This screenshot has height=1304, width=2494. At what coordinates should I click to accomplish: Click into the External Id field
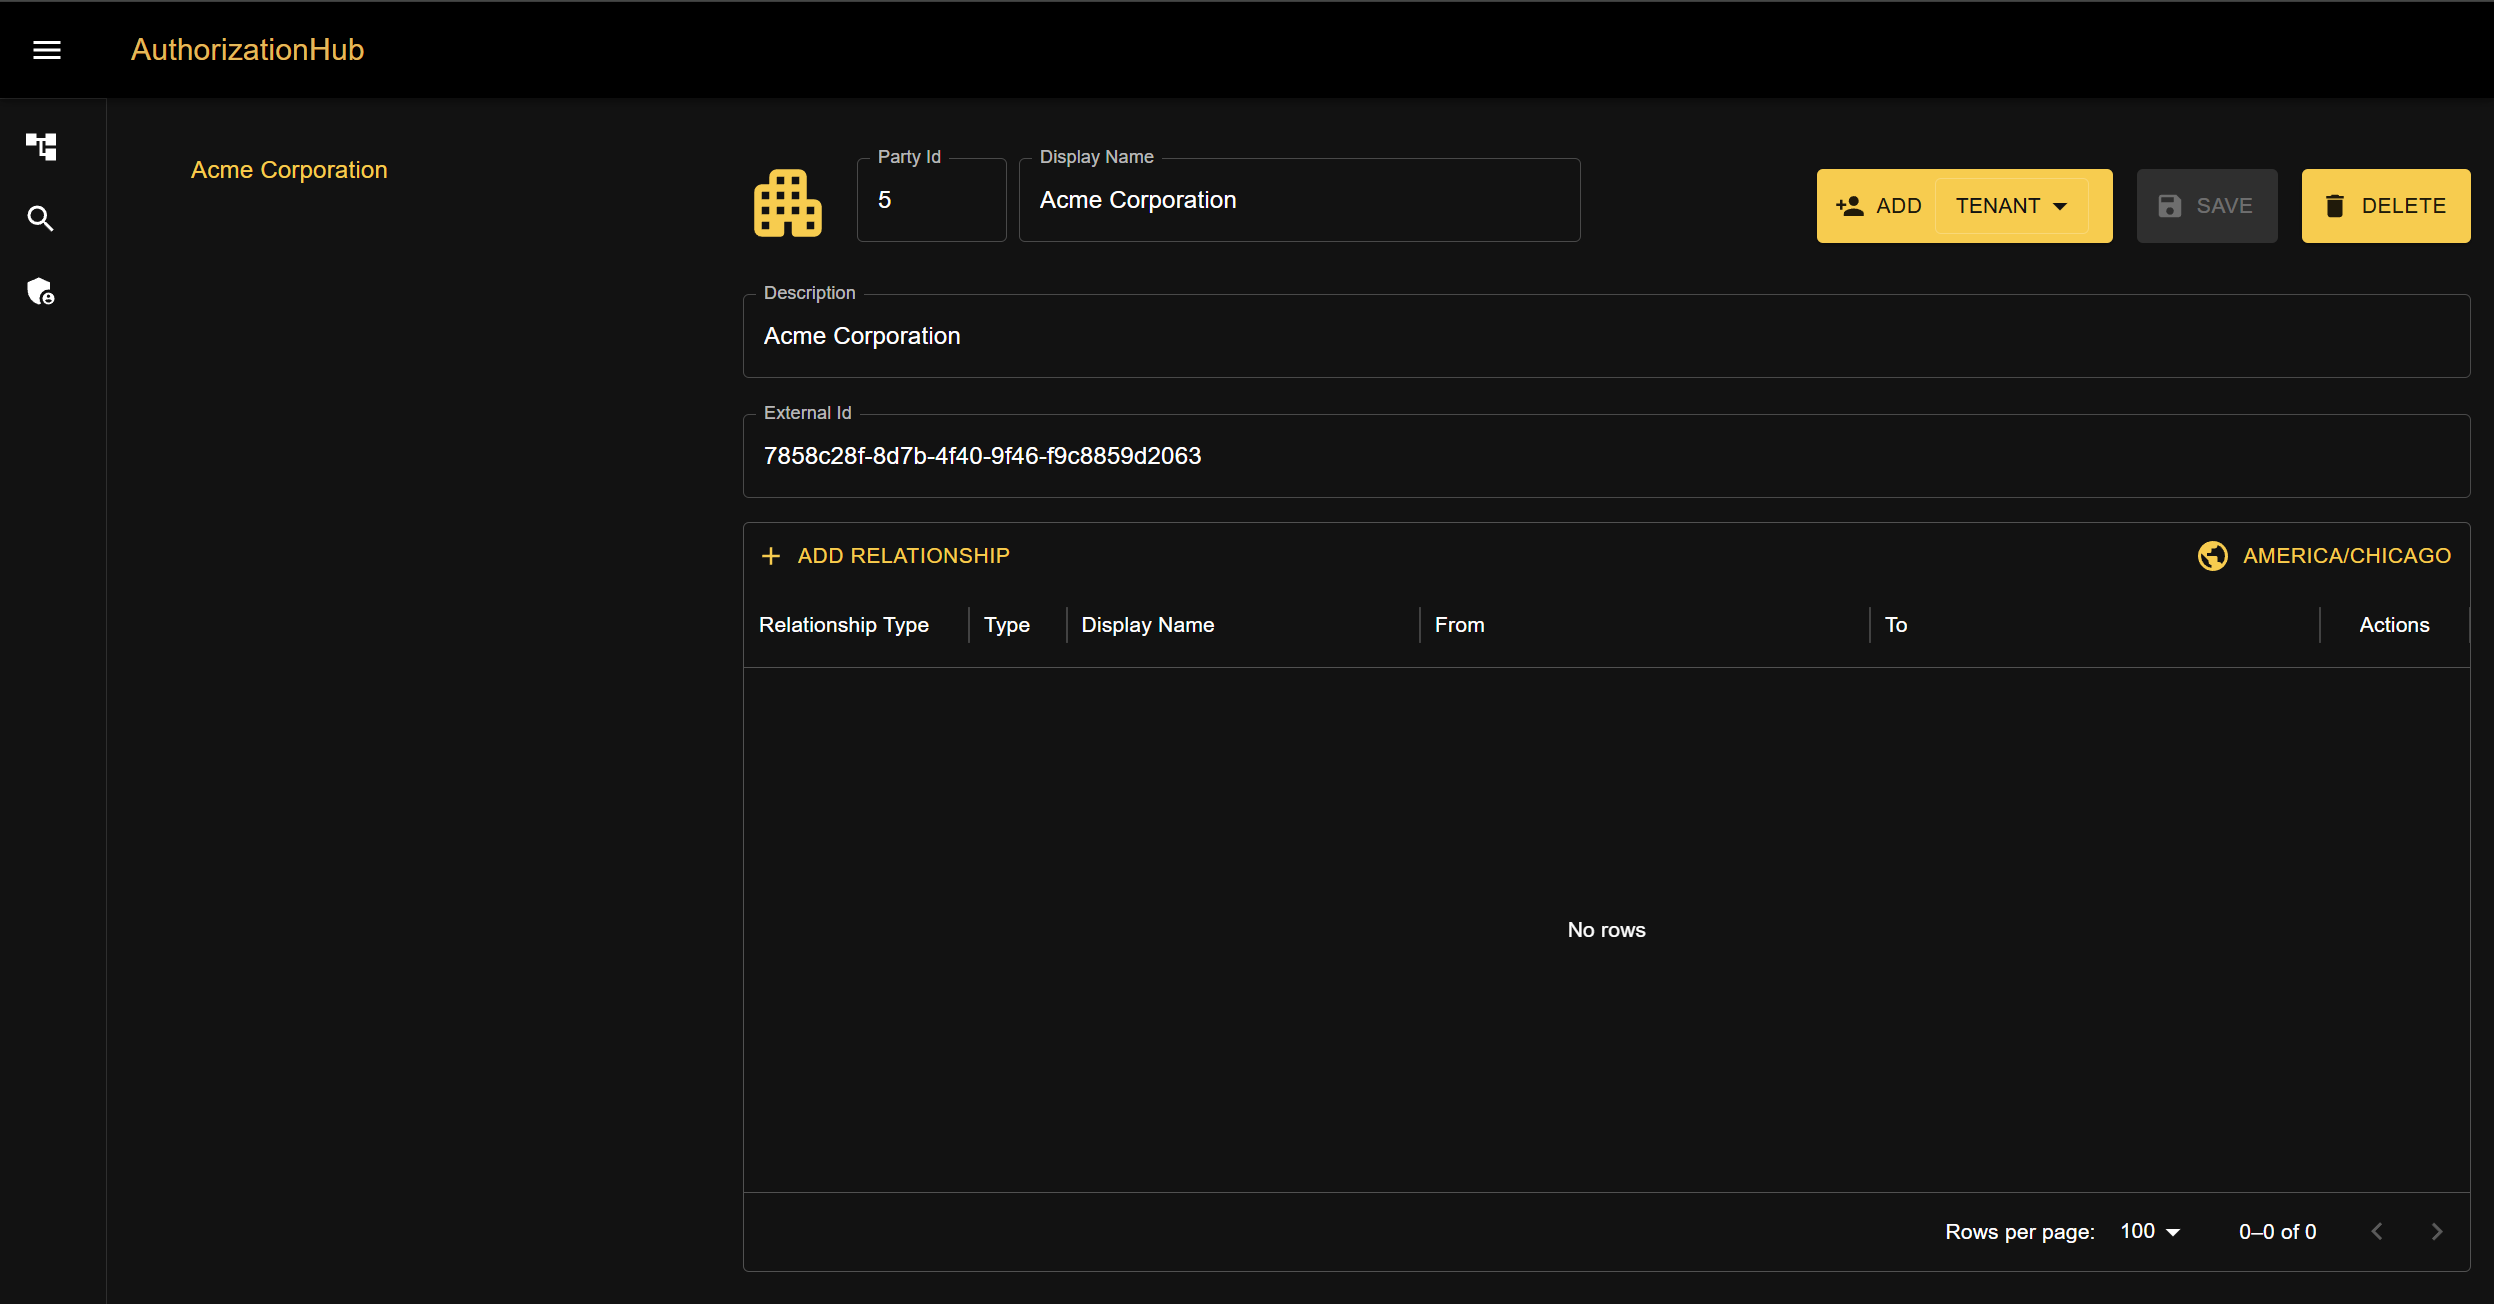[1606, 456]
